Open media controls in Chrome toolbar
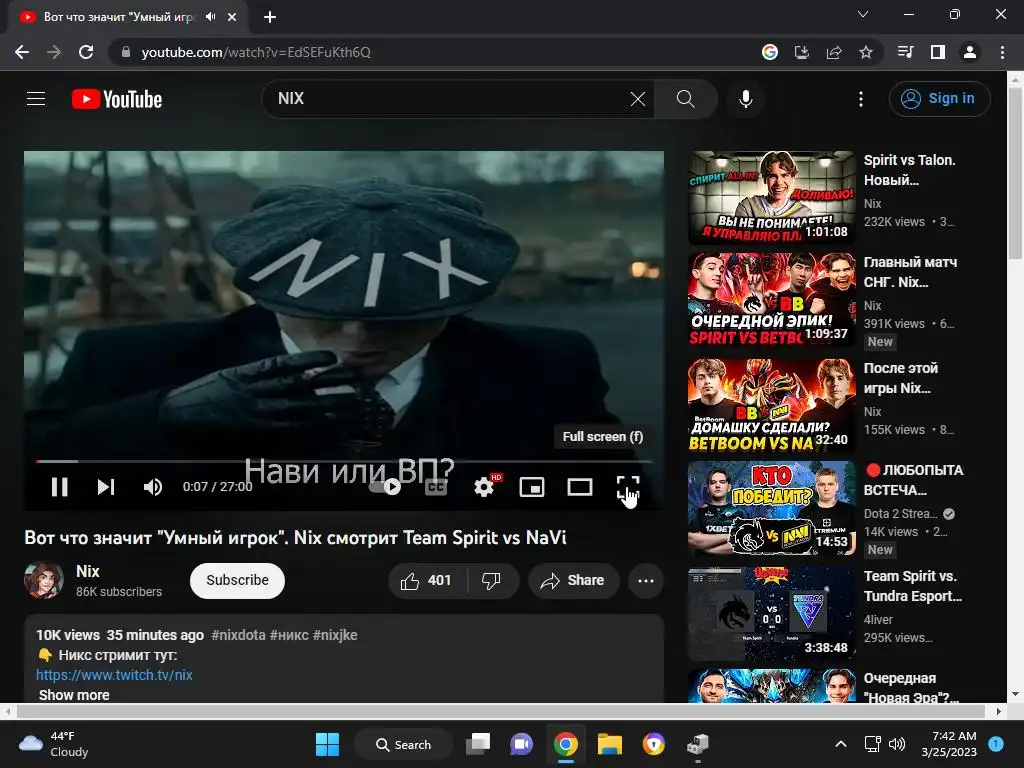The width and height of the screenshot is (1024, 768). point(906,52)
